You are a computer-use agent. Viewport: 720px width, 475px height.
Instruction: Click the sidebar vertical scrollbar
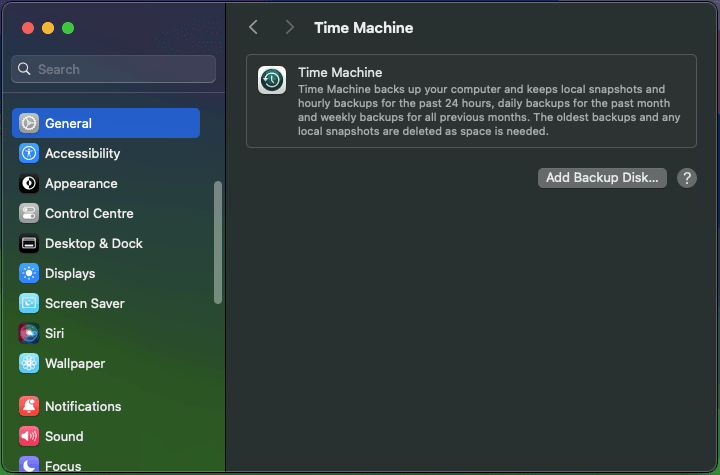pyautogui.click(x=218, y=243)
